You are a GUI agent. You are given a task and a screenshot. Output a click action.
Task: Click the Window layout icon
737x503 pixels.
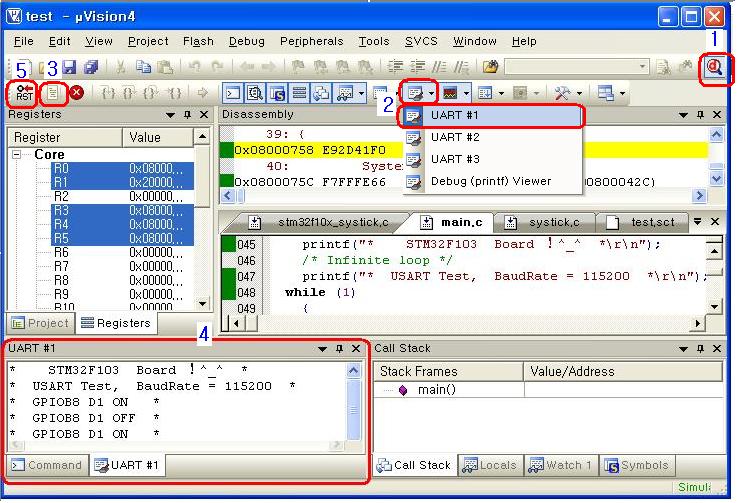[606, 93]
